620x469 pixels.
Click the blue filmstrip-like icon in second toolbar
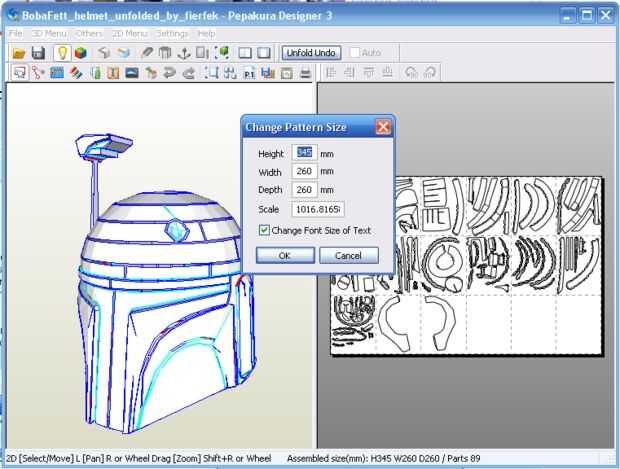click(57, 73)
